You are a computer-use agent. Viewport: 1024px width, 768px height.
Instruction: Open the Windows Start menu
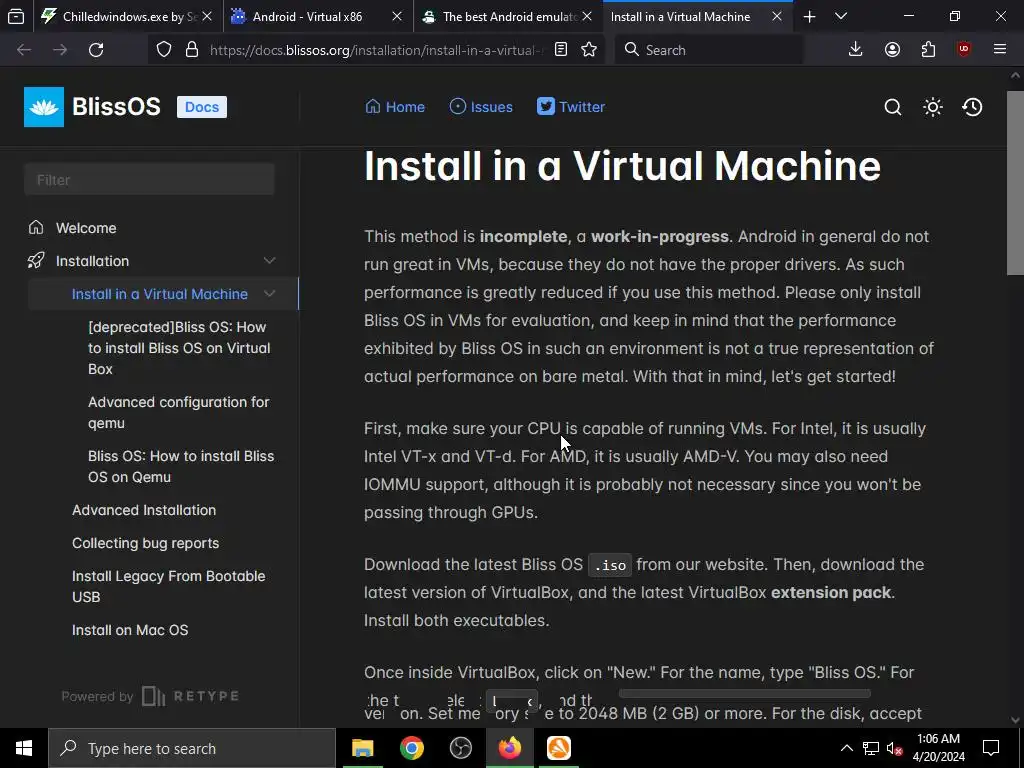(24, 748)
